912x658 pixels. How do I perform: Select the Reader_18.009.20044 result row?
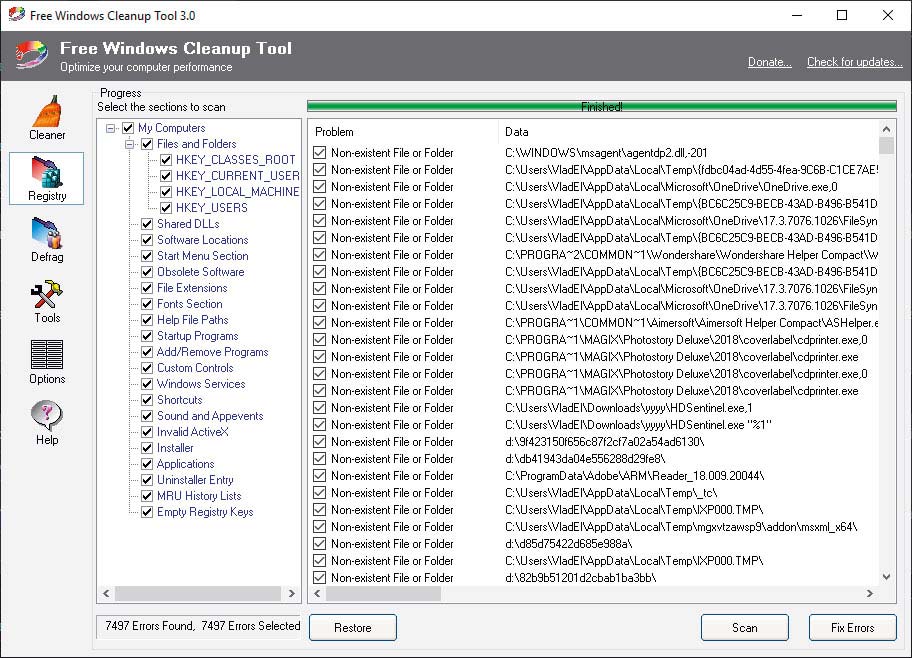593,476
